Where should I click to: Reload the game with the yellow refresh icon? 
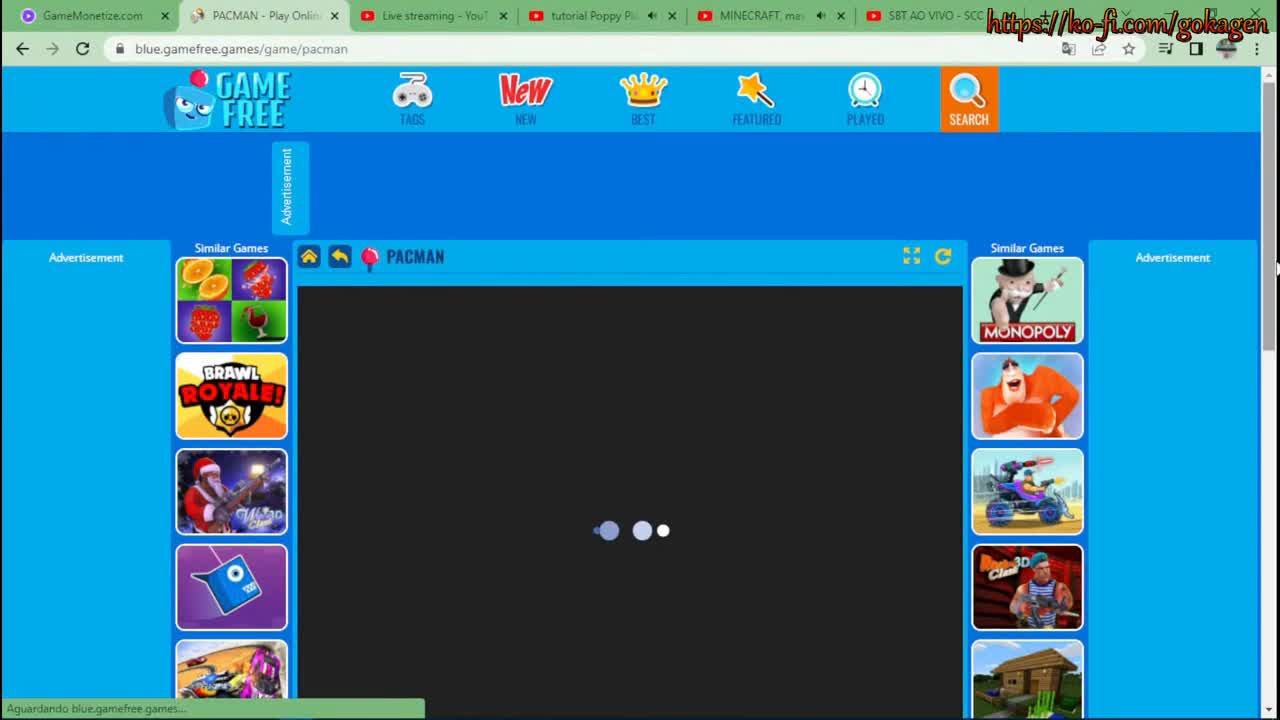coord(943,257)
